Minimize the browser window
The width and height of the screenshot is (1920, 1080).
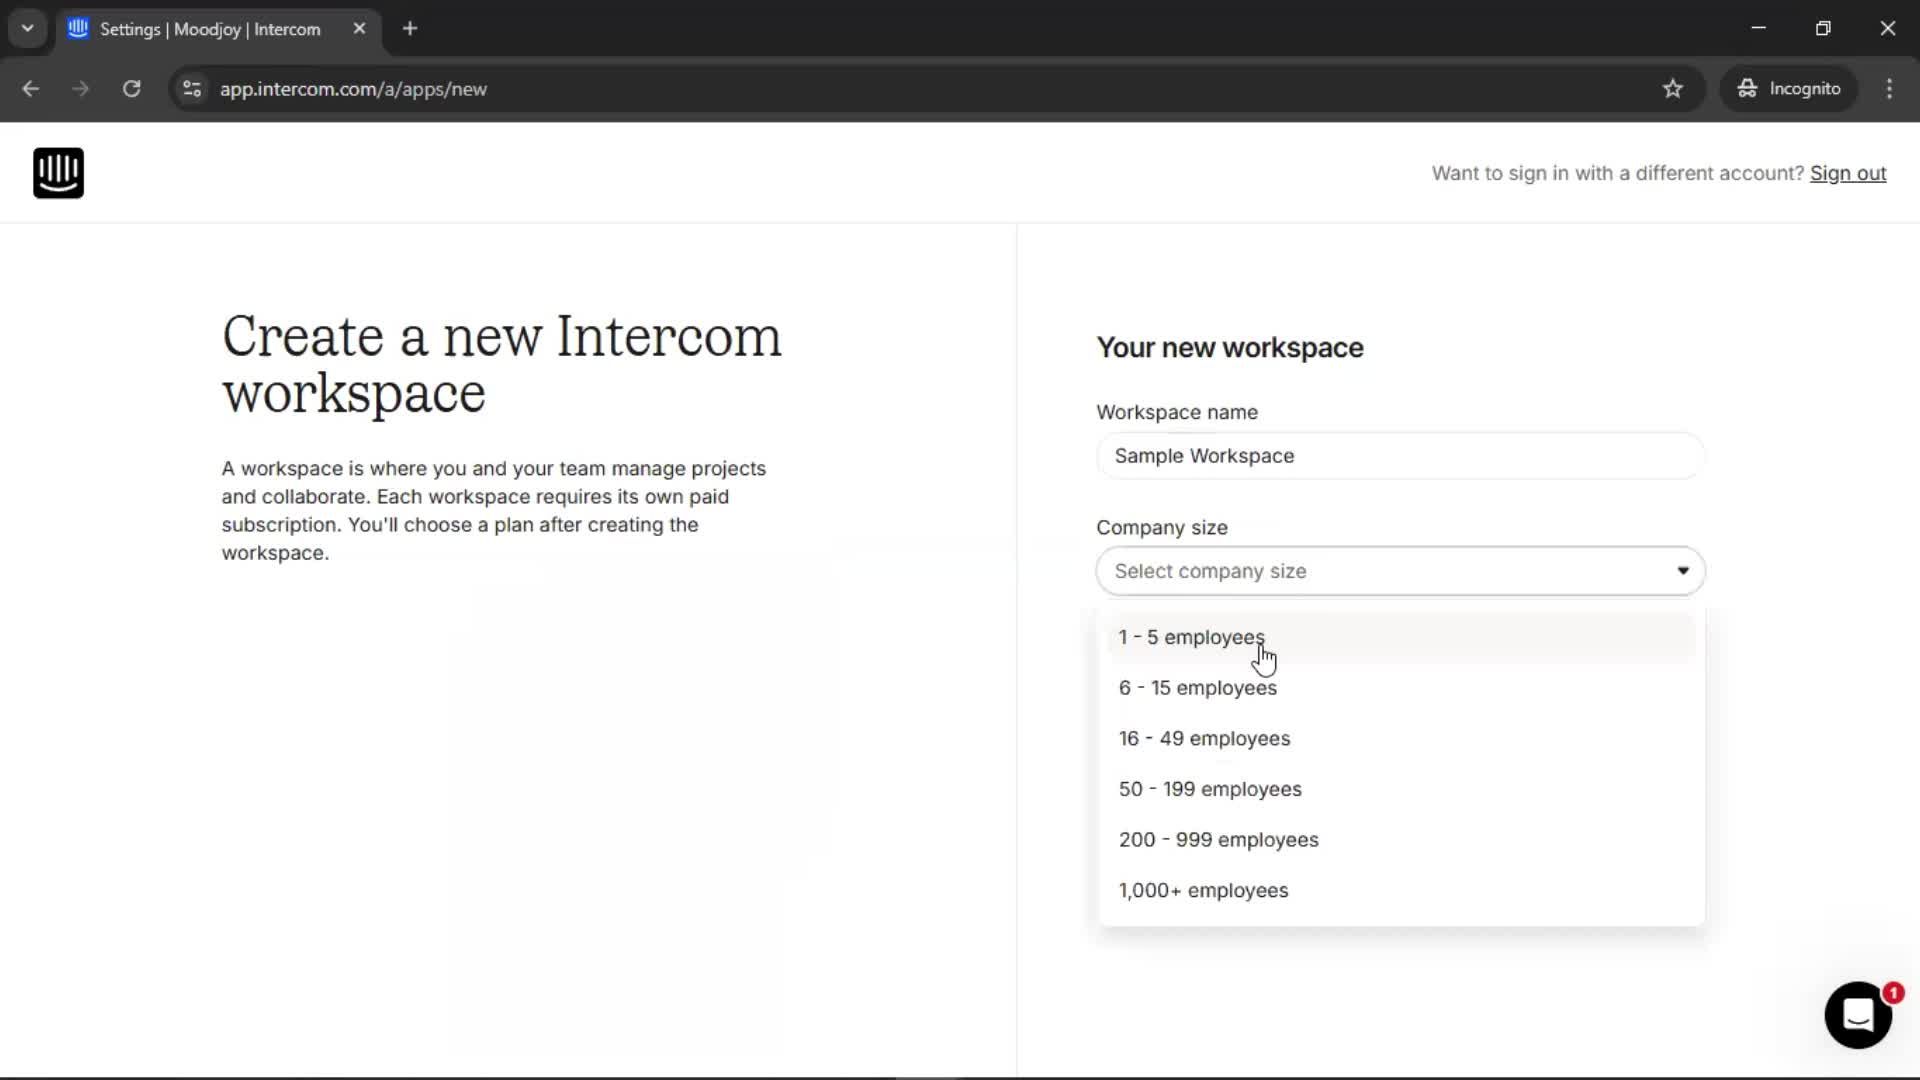(x=1759, y=29)
